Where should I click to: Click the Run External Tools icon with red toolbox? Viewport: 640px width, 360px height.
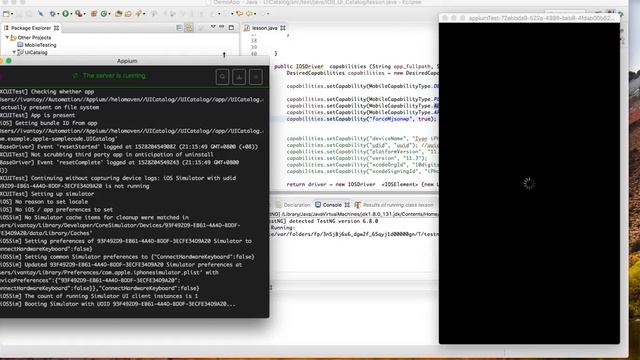pyautogui.click(x=79, y=13)
